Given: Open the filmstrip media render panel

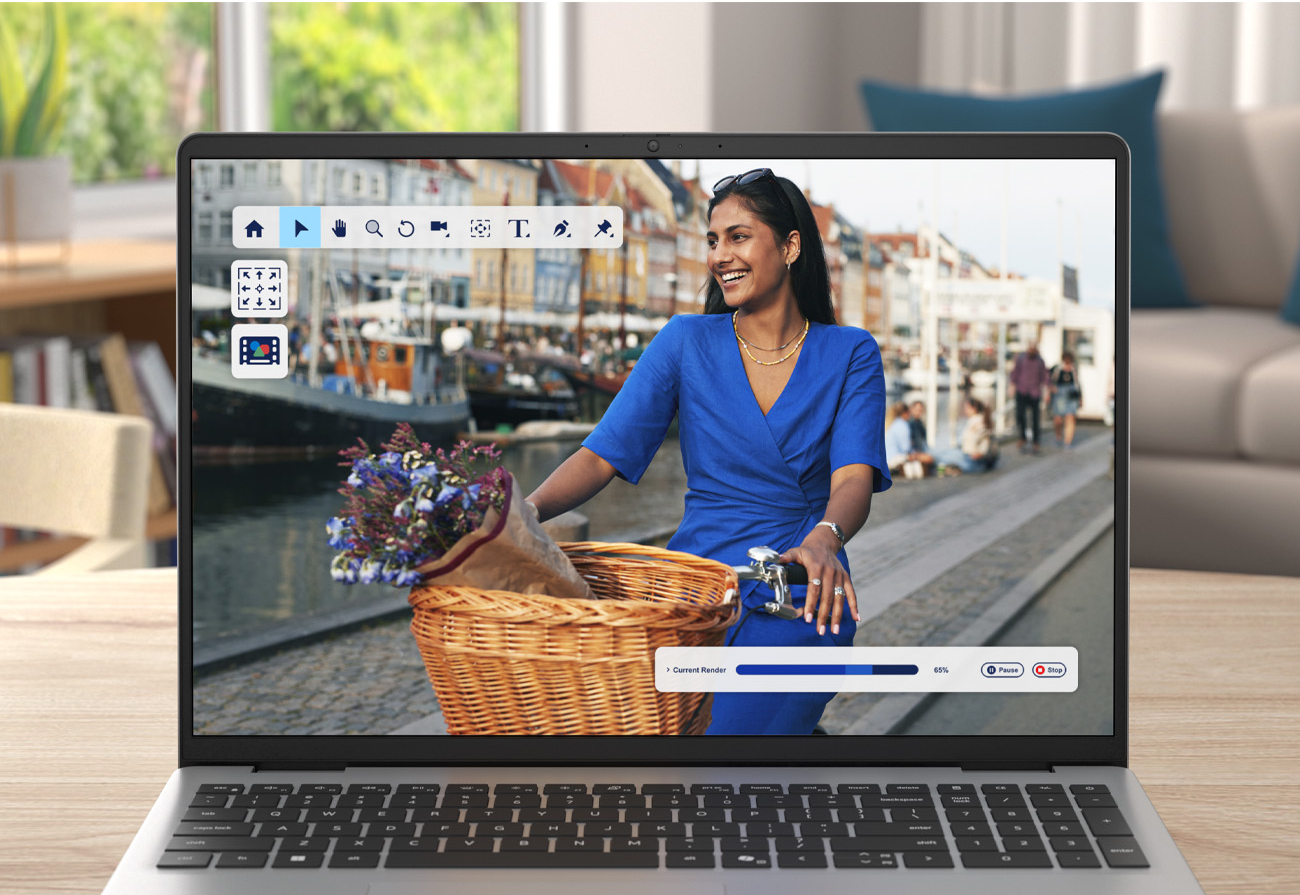Looking at the screenshot, I should 260,350.
